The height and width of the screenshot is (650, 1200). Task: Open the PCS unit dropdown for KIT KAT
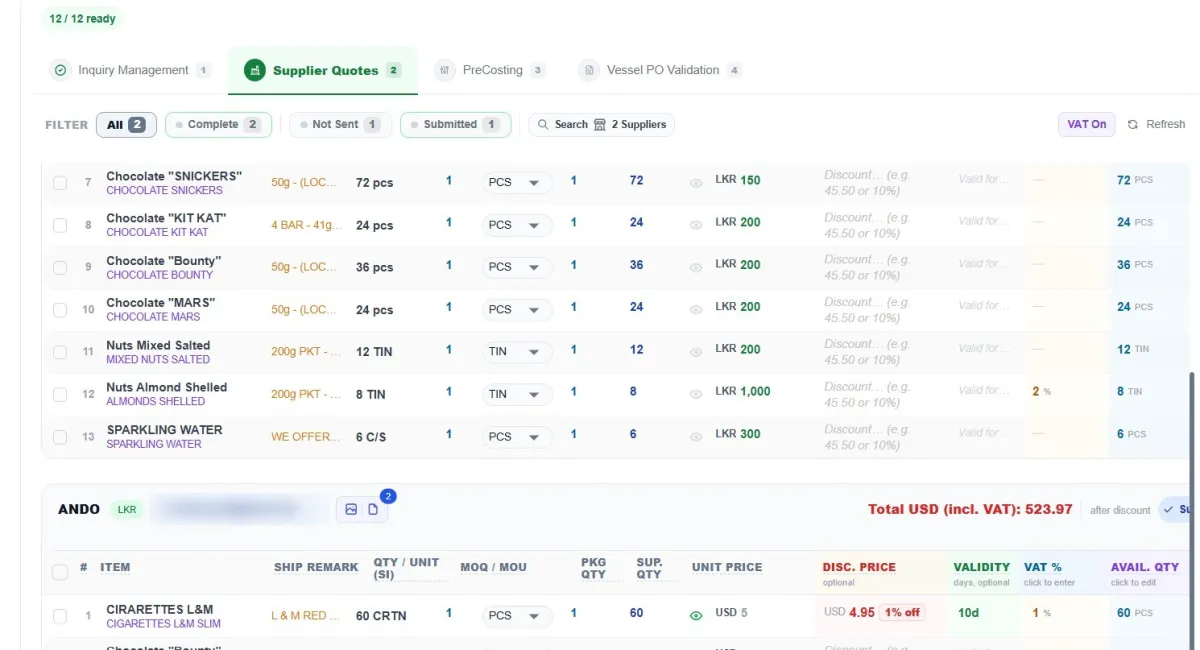point(517,225)
